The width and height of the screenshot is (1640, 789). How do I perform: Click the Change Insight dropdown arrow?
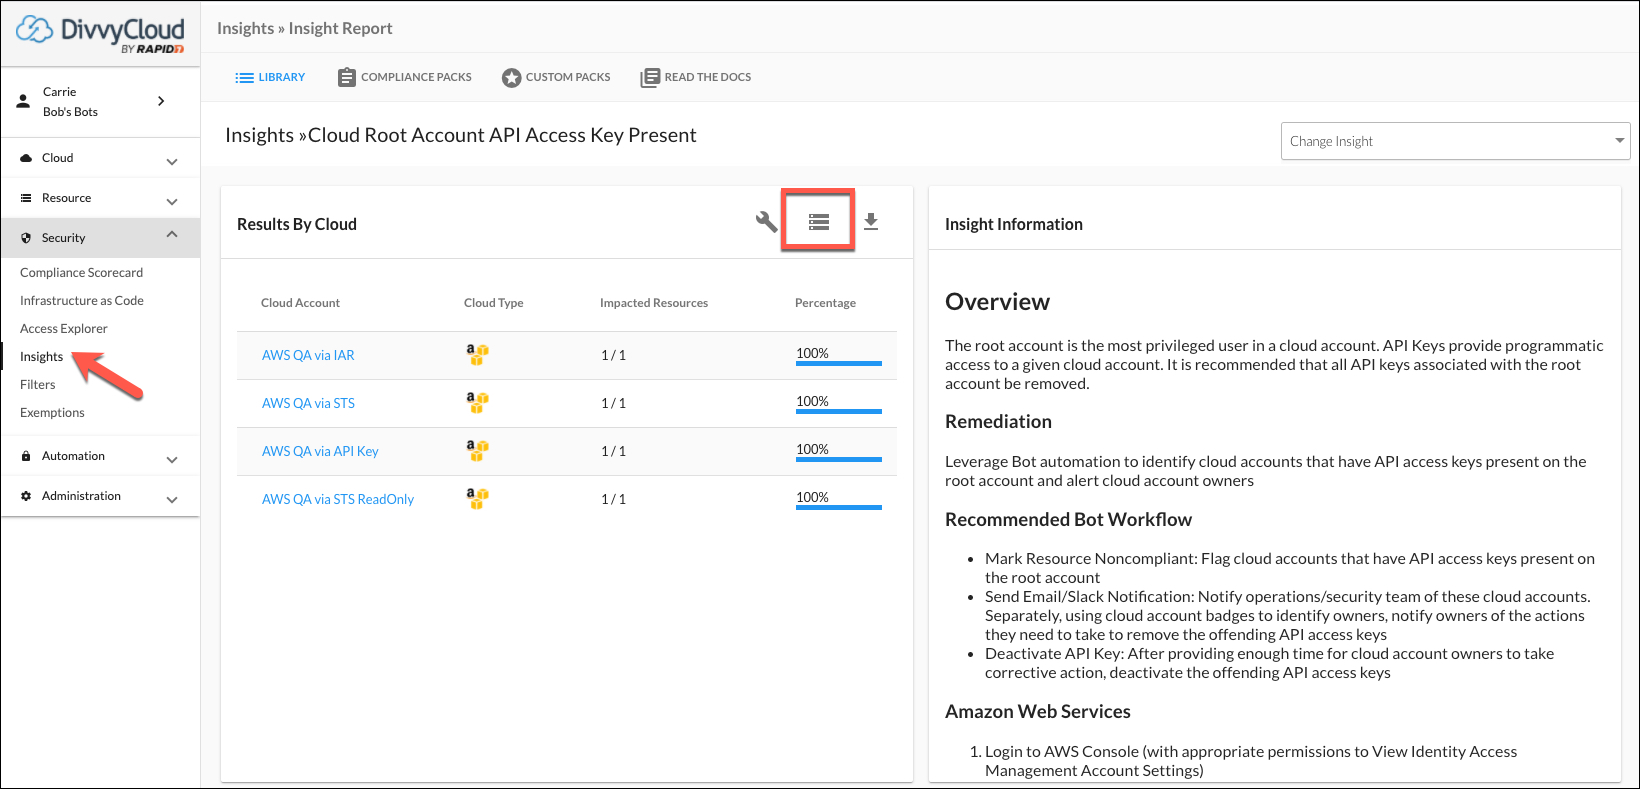[1619, 141]
